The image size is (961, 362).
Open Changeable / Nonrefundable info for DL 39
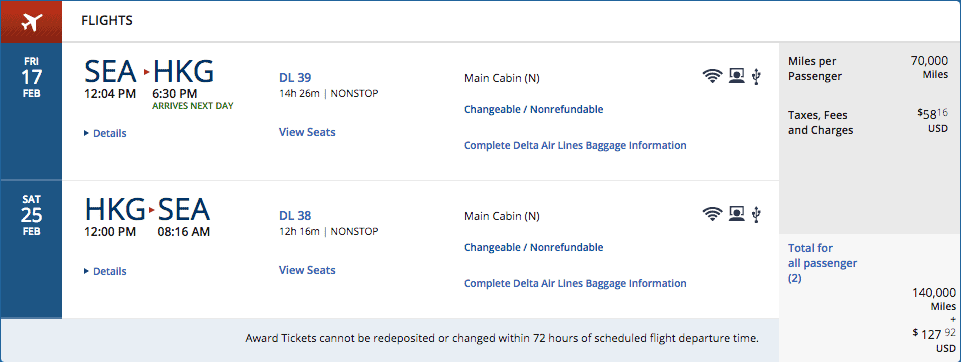pyautogui.click(x=533, y=109)
